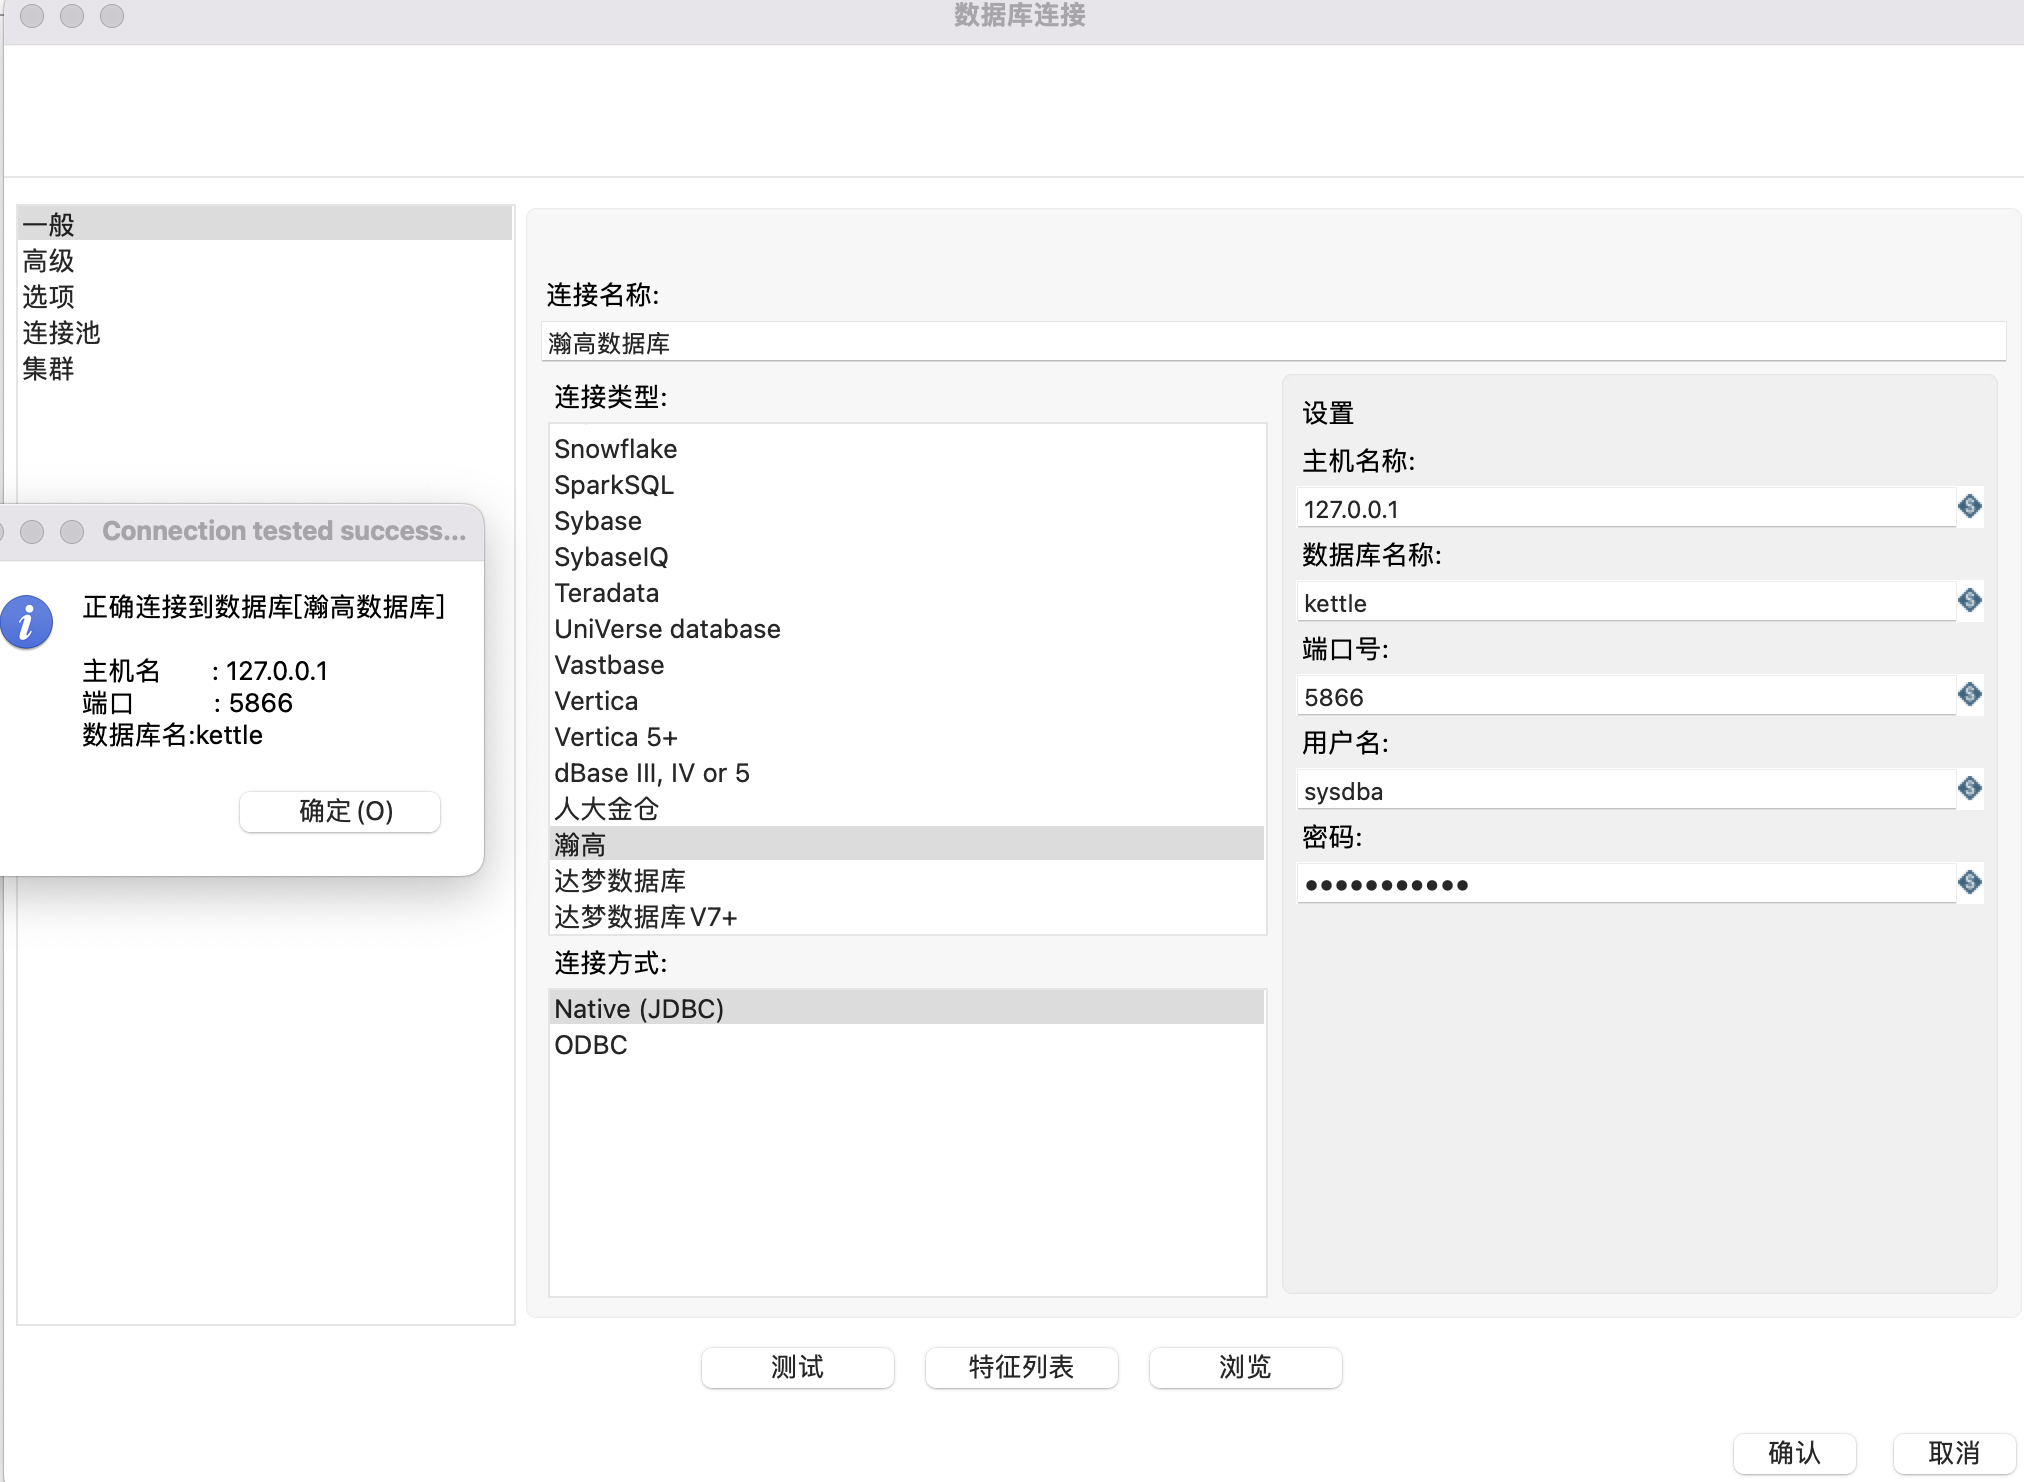Click the 测试 test button
Image resolution: width=2024 pixels, height=1482 pixels.
pos(797,1367)
